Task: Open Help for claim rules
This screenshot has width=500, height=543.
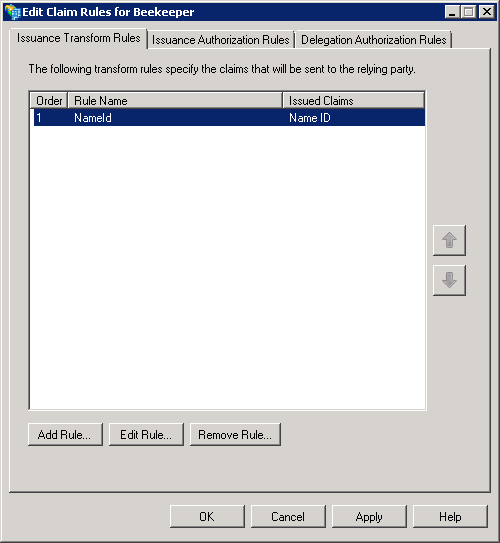Action: (x=450, y=516)
